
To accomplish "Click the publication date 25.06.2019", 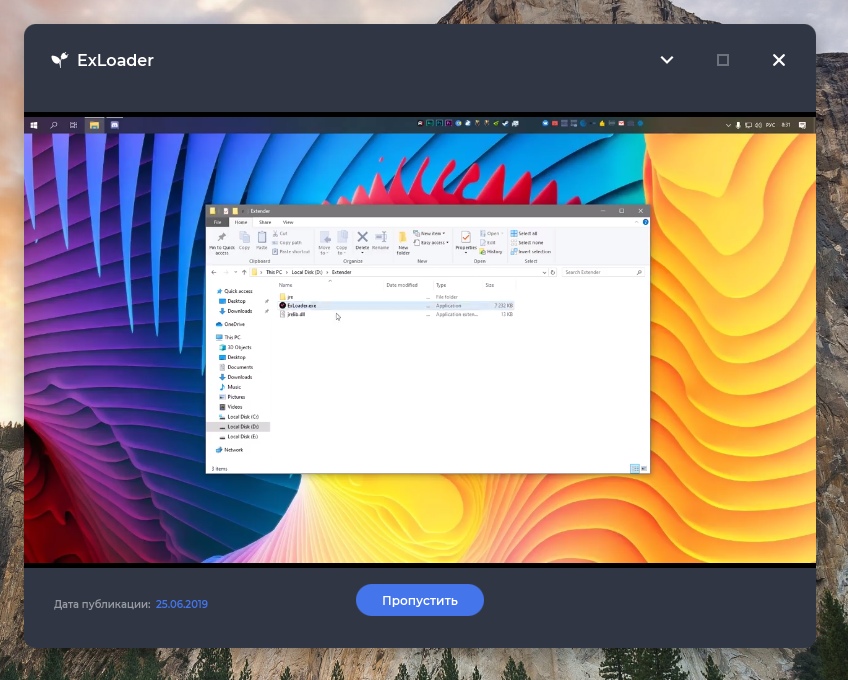I will click(182, 604).
